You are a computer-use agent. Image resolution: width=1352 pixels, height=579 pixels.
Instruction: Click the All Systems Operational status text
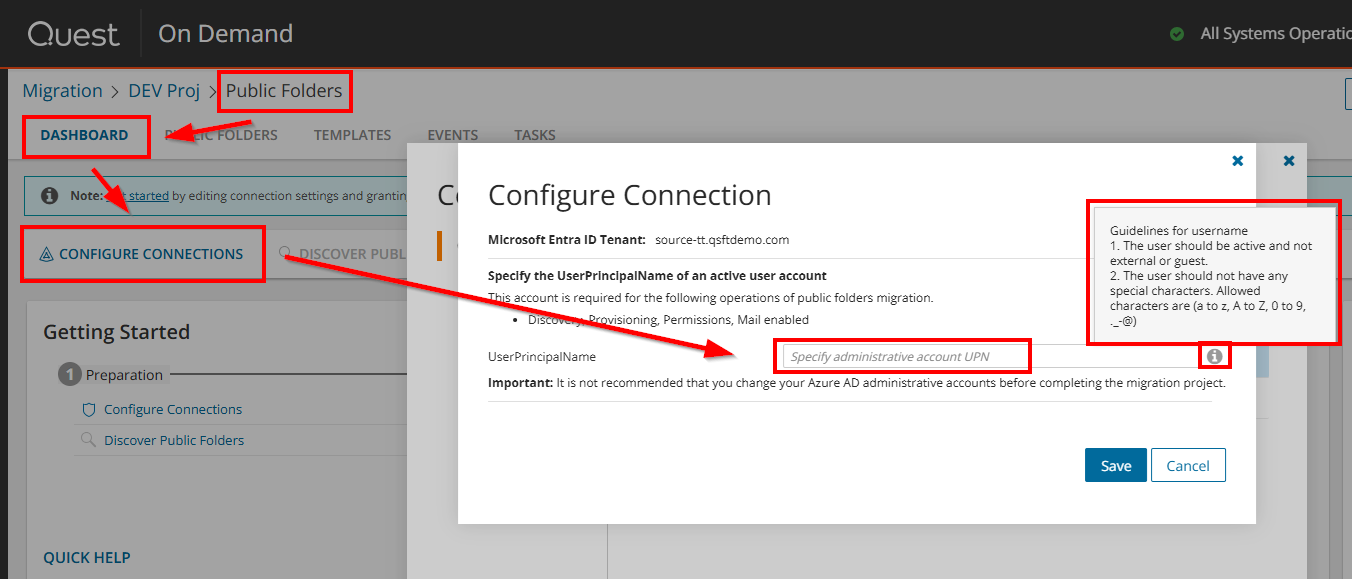(x=1276, y=34)
